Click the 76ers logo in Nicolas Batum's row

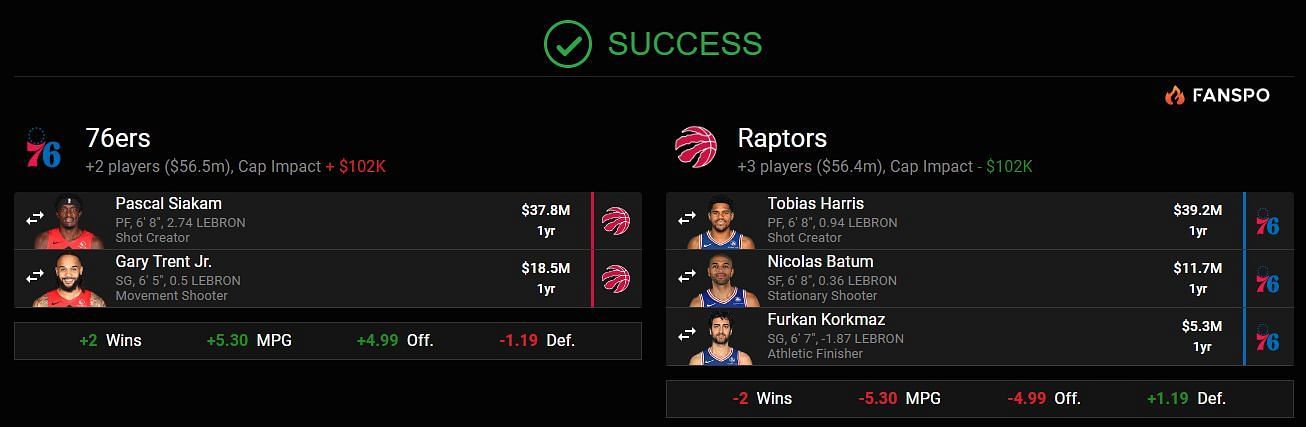point(1267,278)
